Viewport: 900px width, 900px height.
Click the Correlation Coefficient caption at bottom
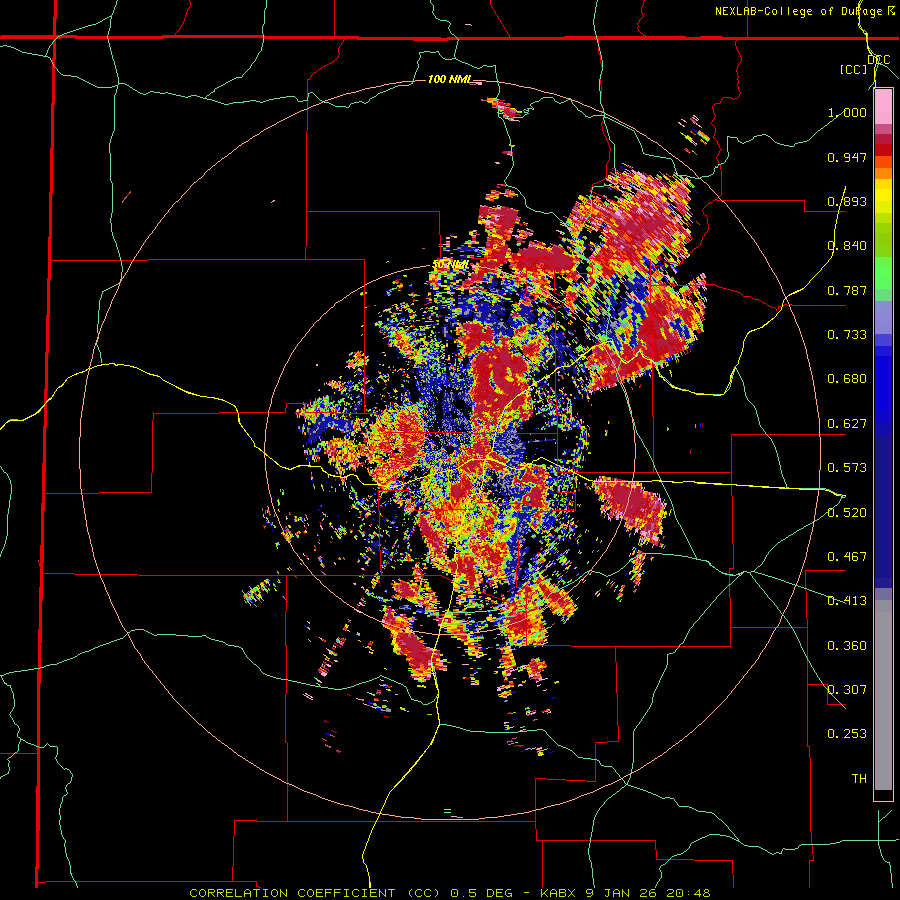pos(450,893)
